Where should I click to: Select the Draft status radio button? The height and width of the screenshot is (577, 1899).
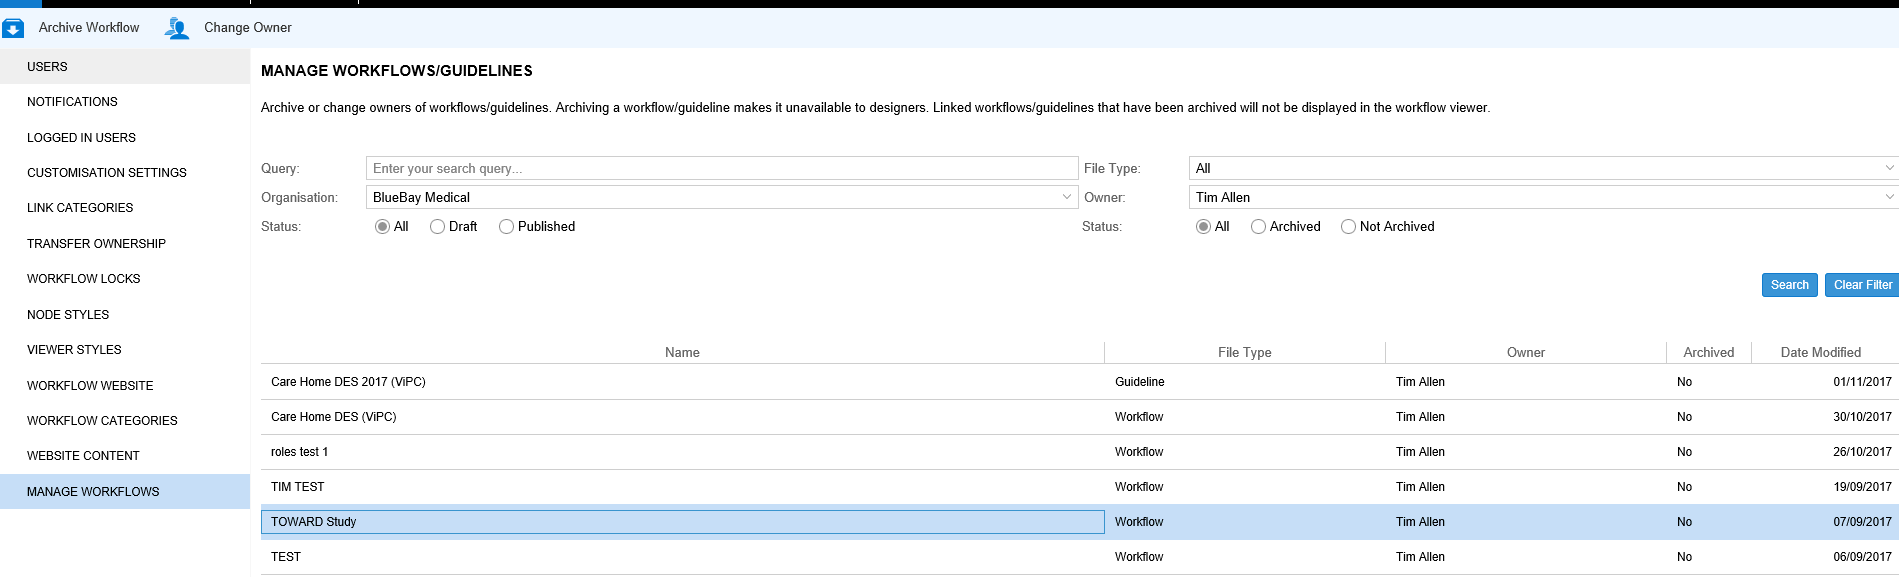click(x=438, y=227)
